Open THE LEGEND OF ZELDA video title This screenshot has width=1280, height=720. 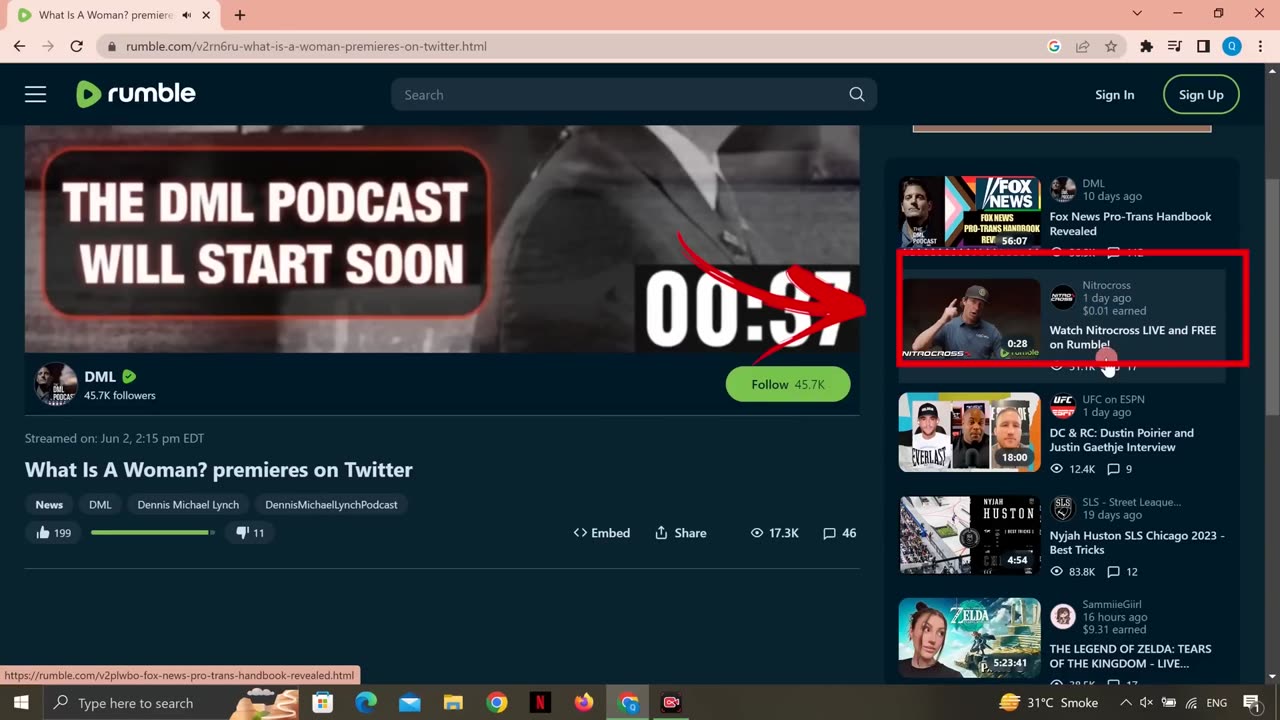[1130, 656]
